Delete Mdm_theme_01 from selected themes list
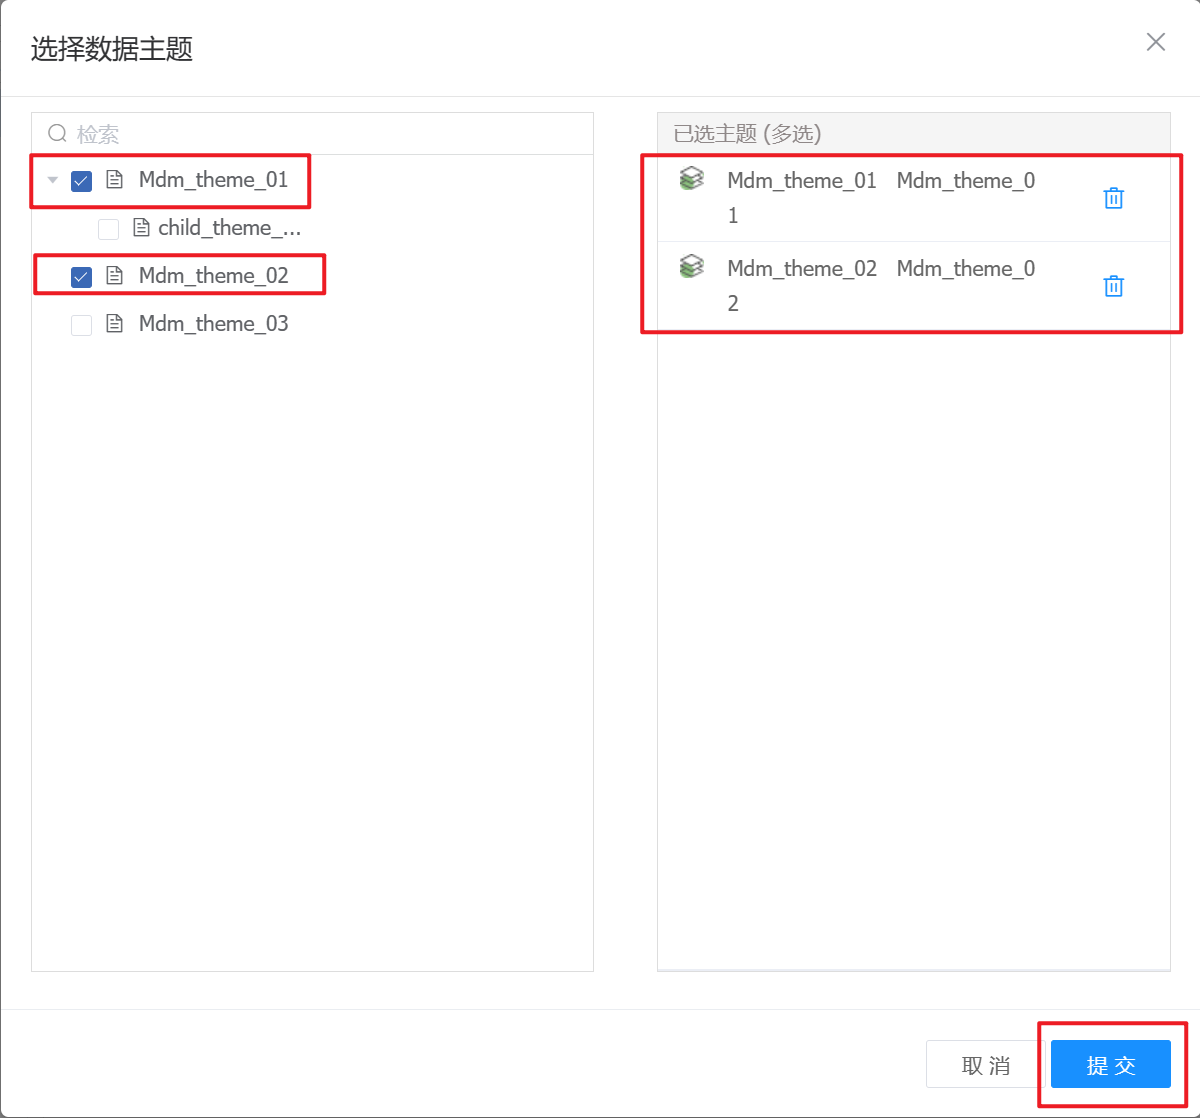The width and height of the screenshot is (1200, 1118). click(1113, 198)
